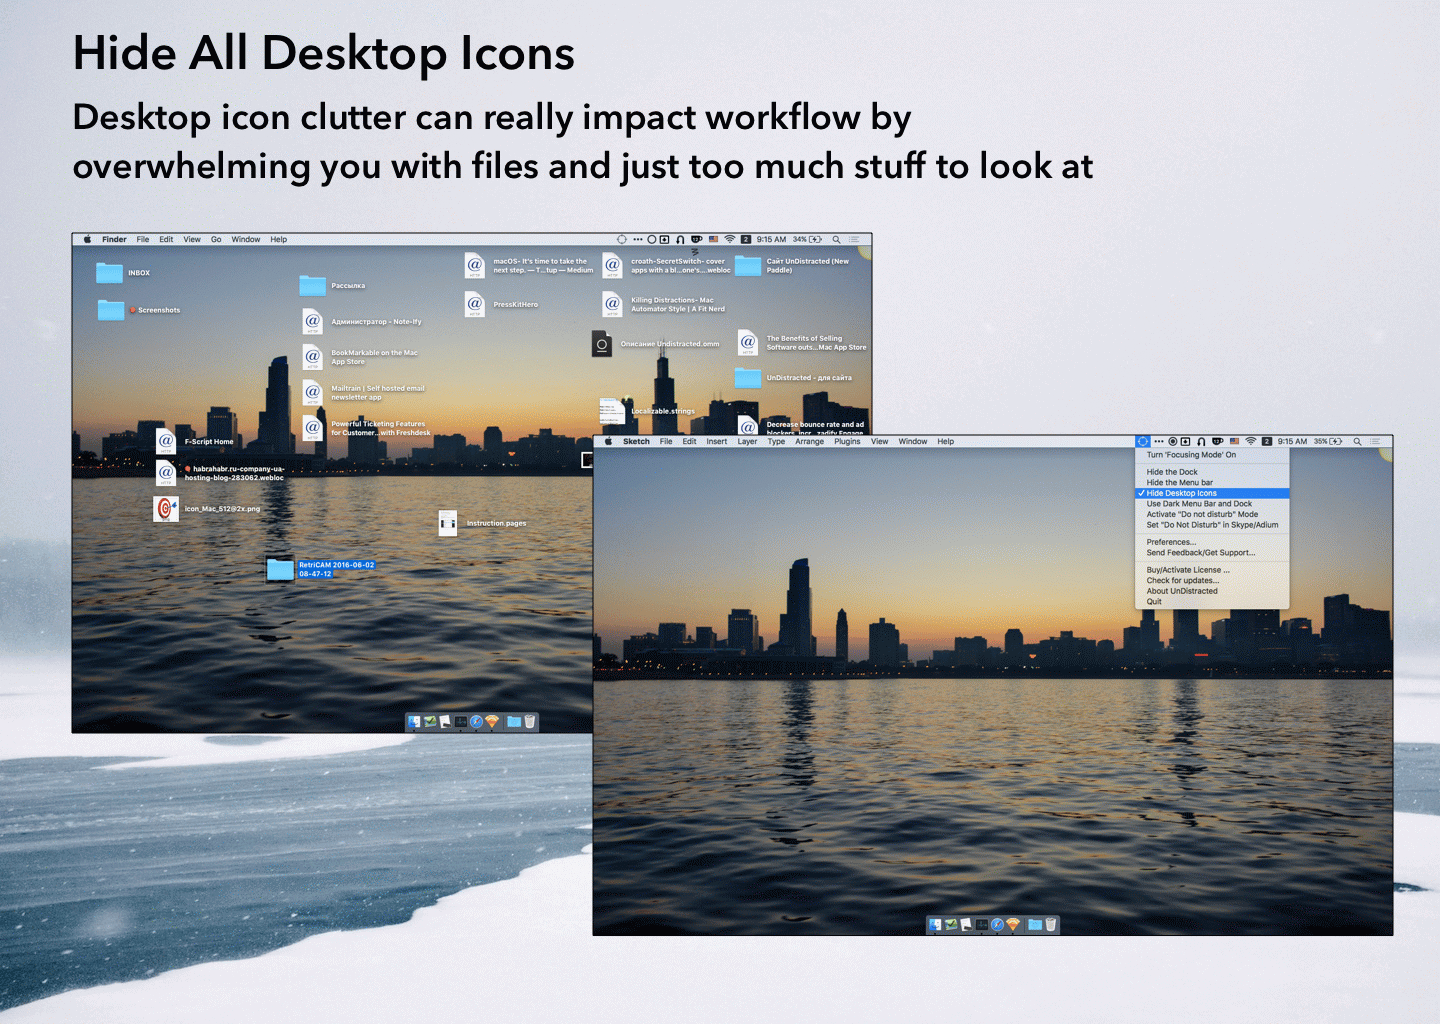The height and width of the screenshot is (1024, 1440).
Task: Choose Send Feedback/Get Support...
Action: [1212, 552]
